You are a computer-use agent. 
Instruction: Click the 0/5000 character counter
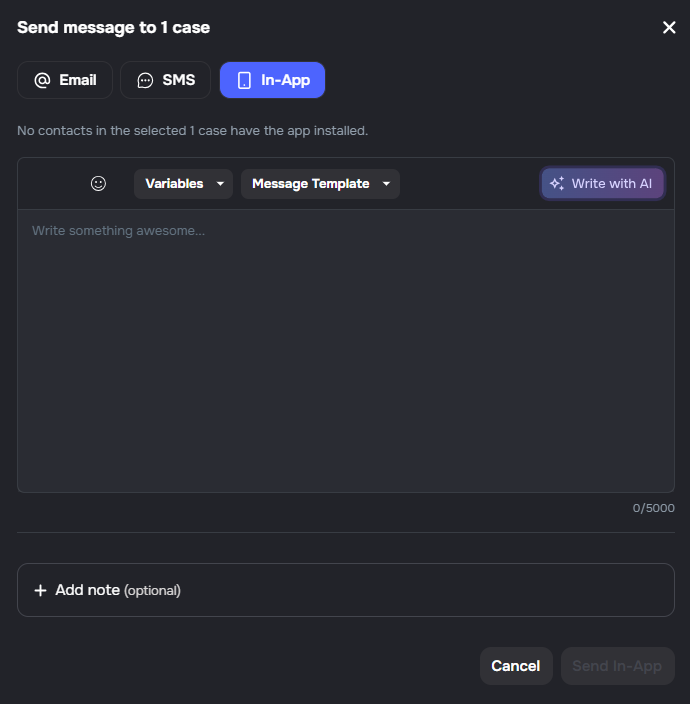click(x=653, y=508)
